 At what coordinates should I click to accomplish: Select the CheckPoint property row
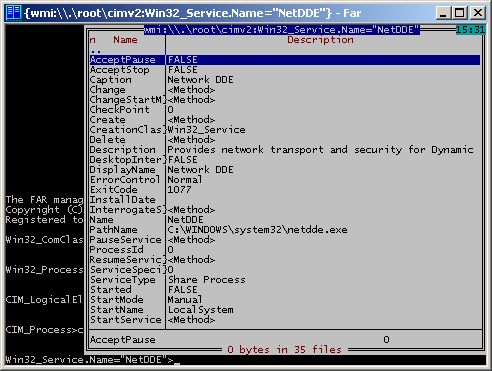point(285,110)
